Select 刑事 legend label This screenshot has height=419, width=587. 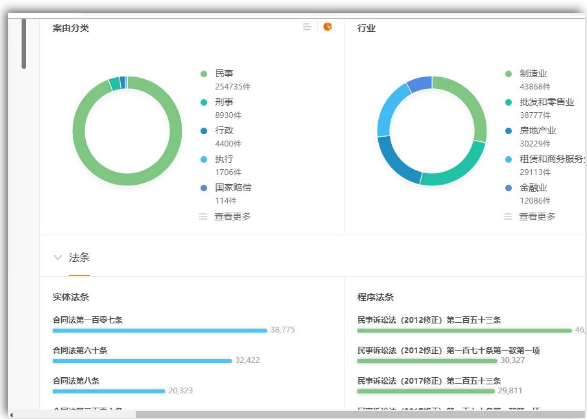point(224,102)
